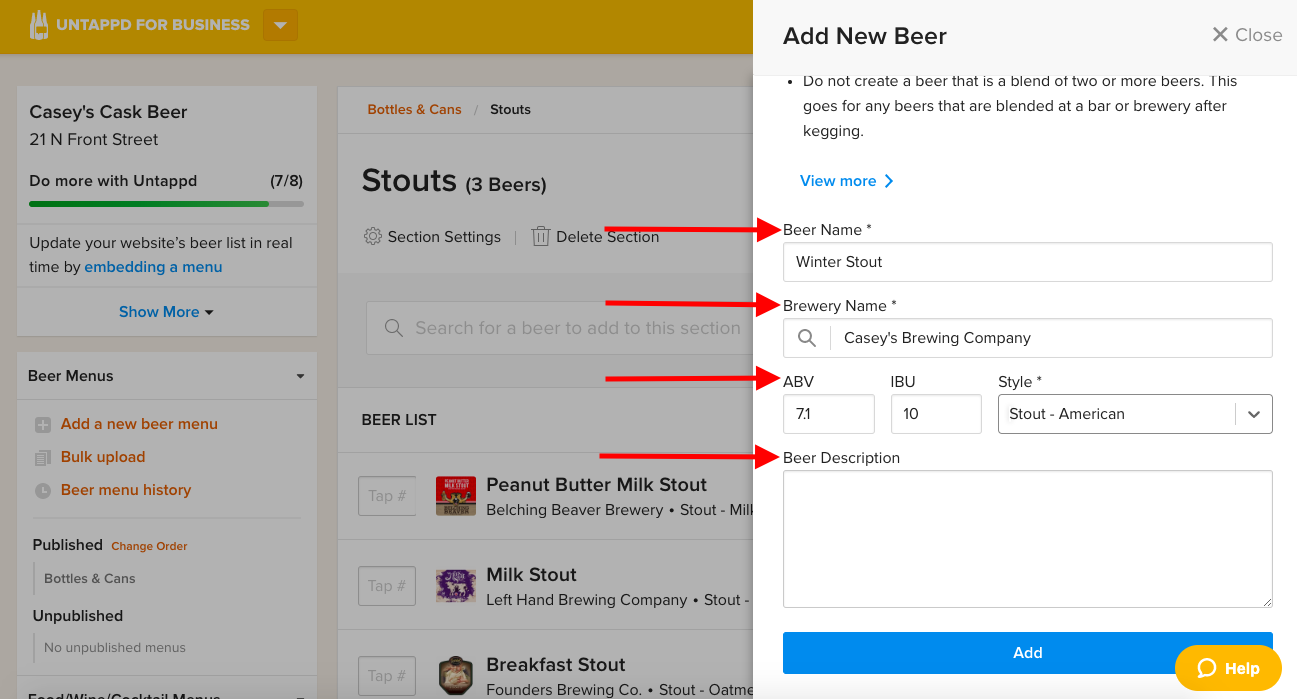Edit the Beer Name field
This screenshot has width=1297, height=699.
pos(1027,262)
